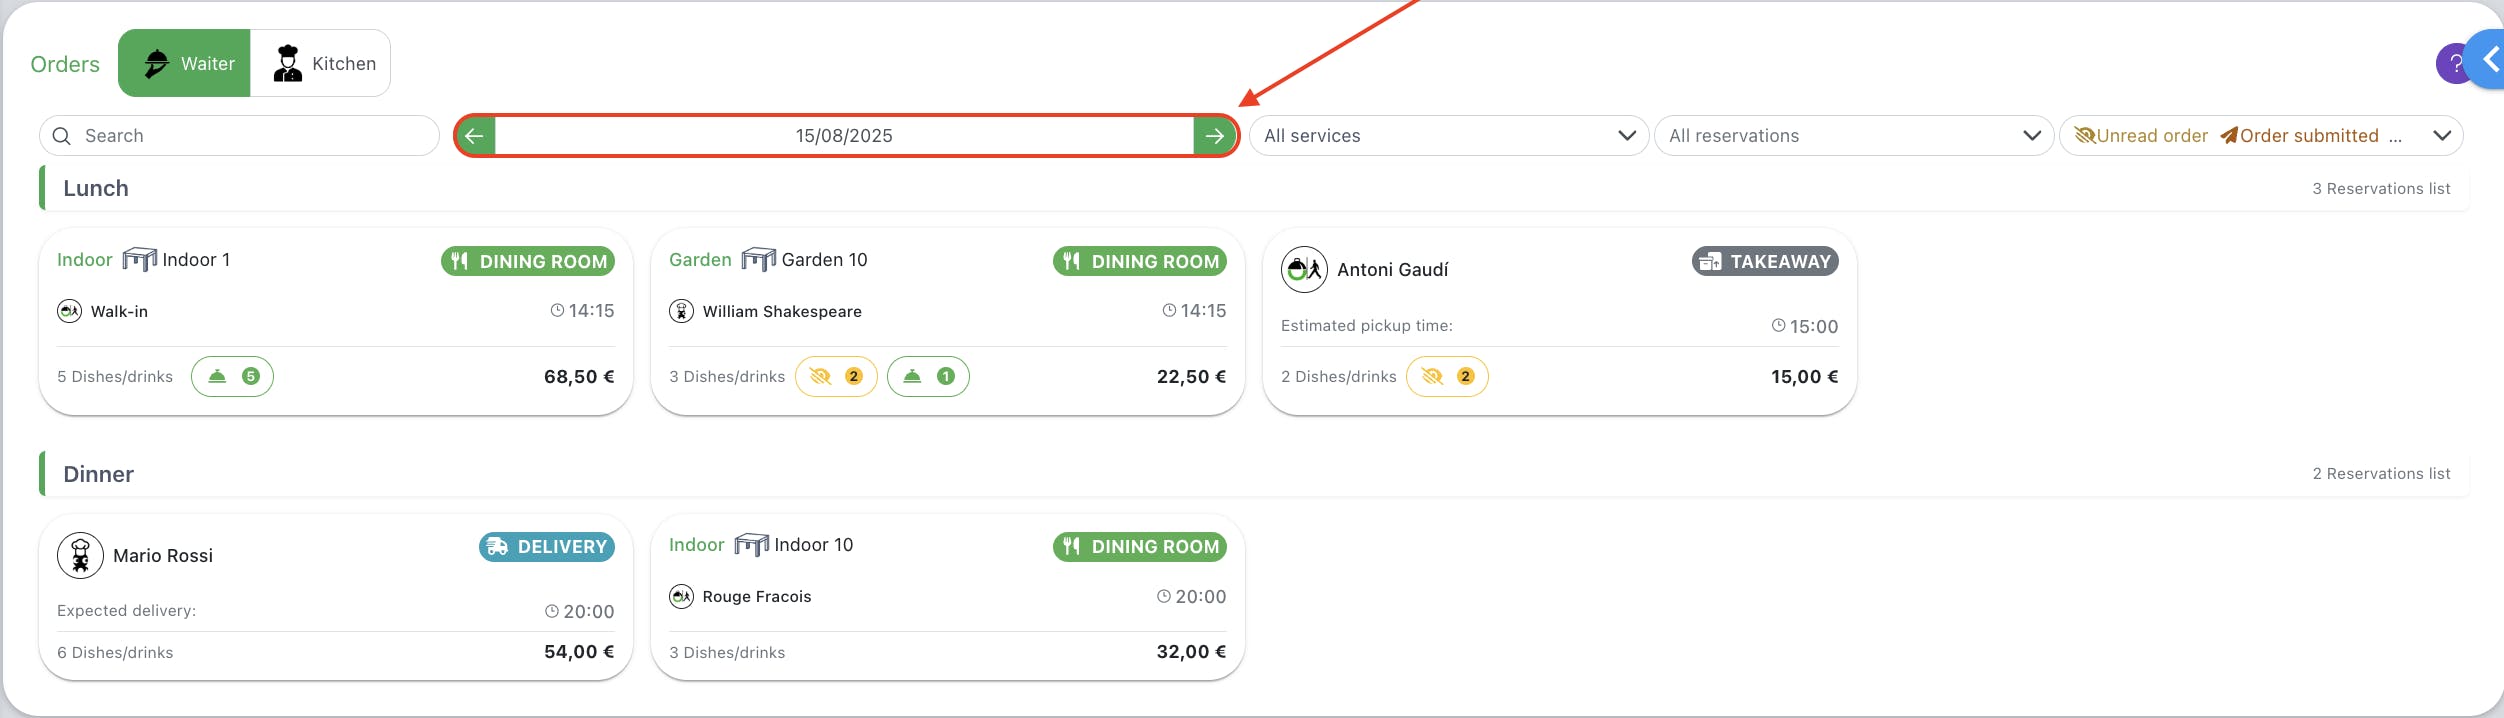This screenshot has height=718, width=2504.
Task: Click the Antoni Gaudí takeaway avatar icon
Action: [1304, 269]
